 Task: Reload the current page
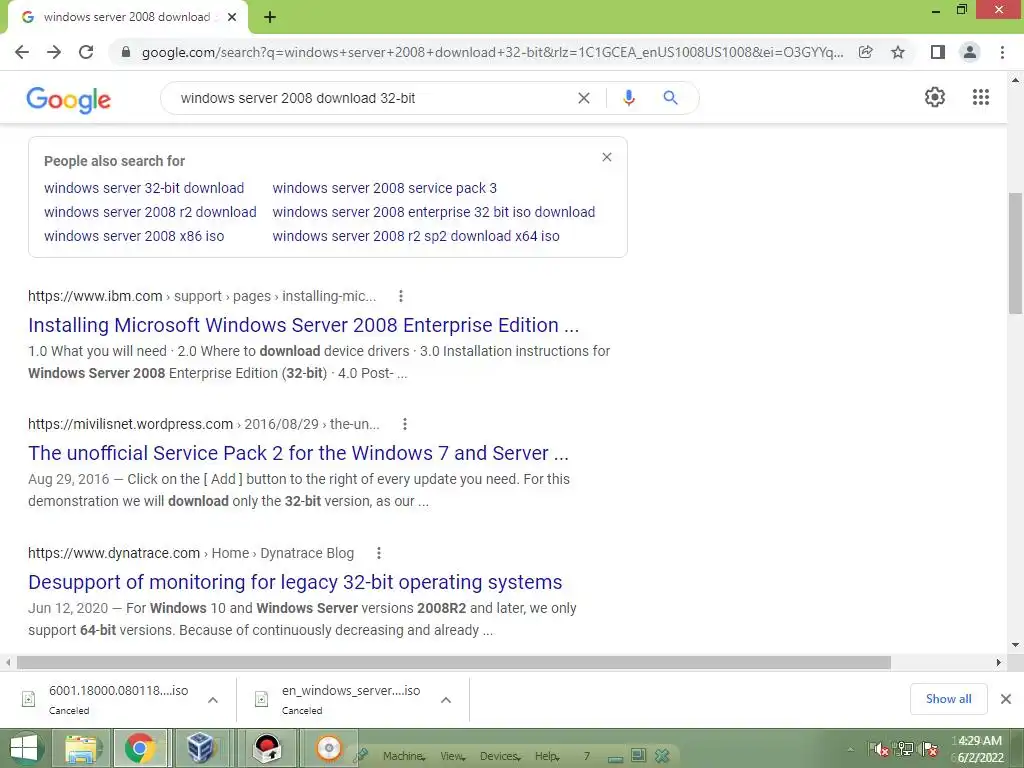click(x=86, y=52)
